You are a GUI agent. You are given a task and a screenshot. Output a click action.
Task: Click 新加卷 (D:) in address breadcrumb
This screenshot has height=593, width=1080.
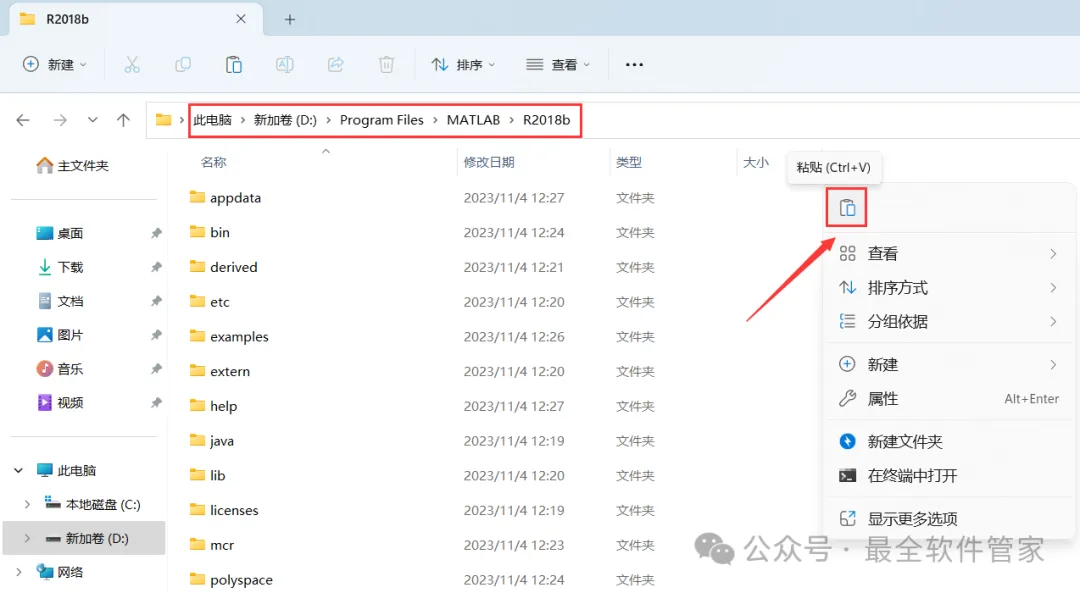(285, 120)
